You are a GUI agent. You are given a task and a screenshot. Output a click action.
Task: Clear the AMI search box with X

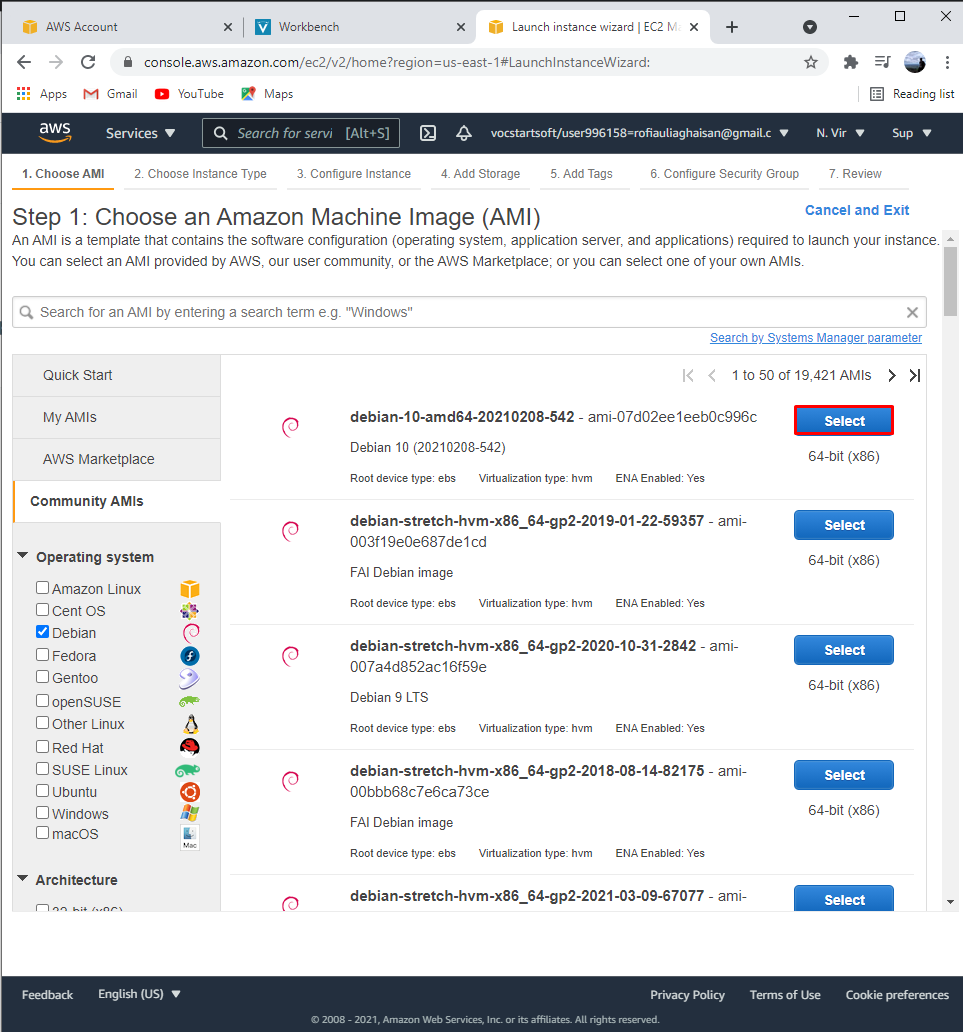(x=912, y=313)
